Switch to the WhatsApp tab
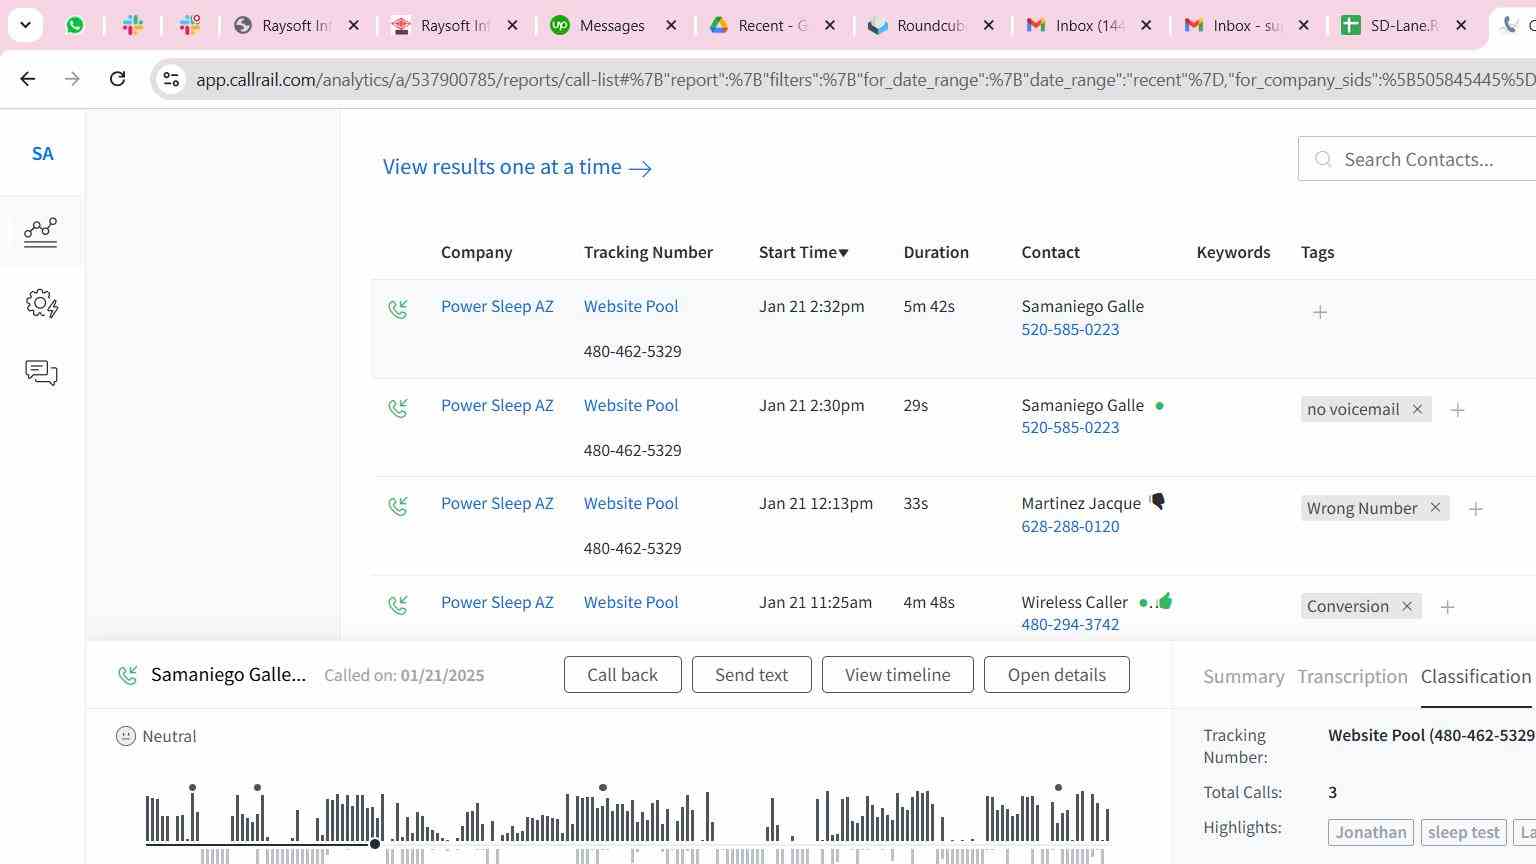The image size is (1536, 864). coord(75,25)
